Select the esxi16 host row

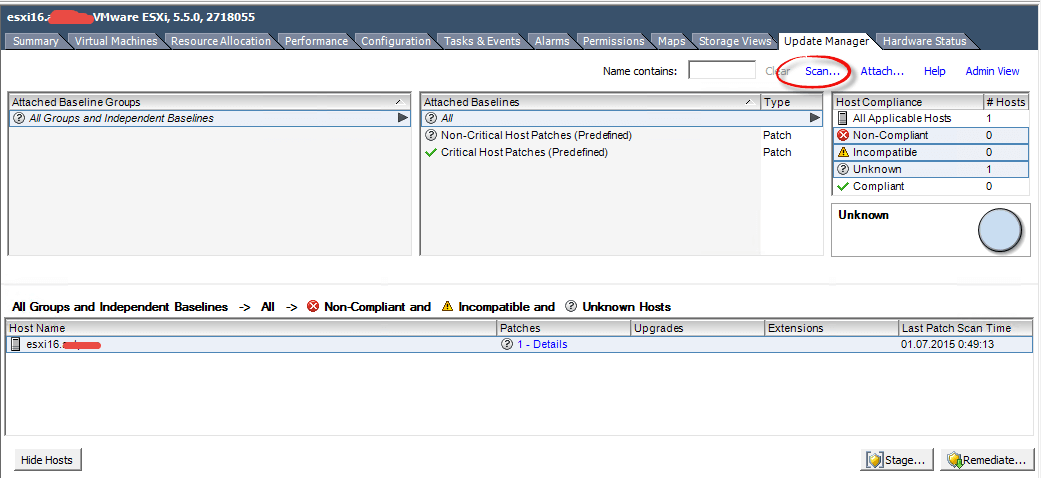[x=520, y=345]
